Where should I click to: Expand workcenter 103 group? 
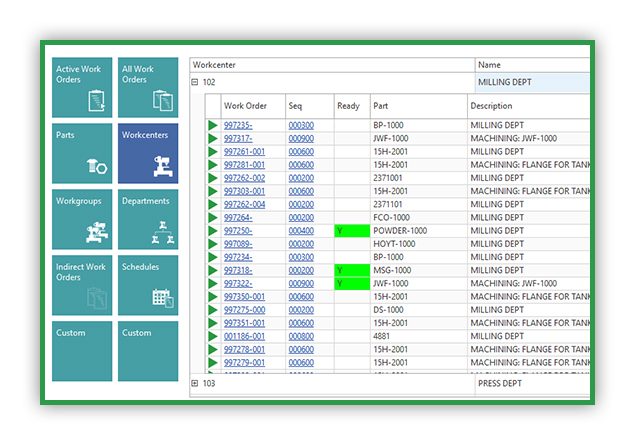click(x=196, y=383)
